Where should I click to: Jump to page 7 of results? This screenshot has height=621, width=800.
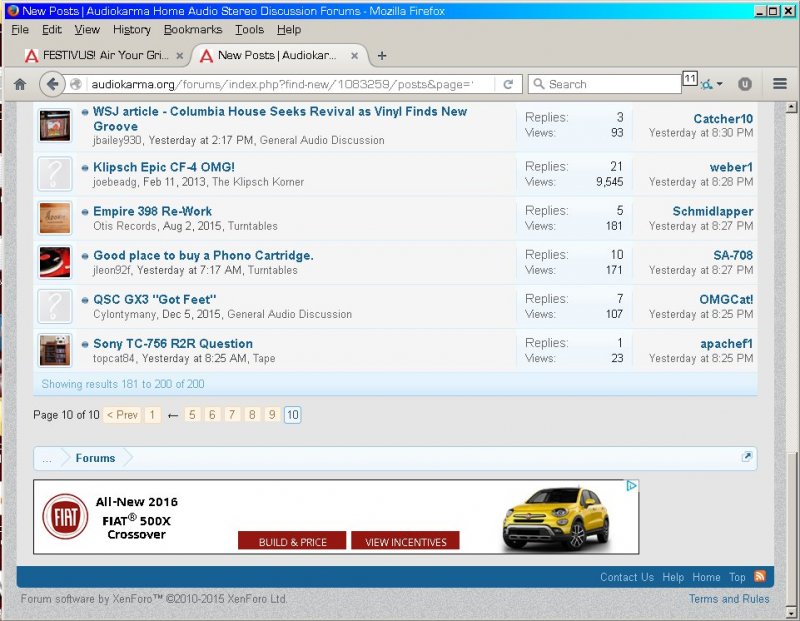point(232,415)
